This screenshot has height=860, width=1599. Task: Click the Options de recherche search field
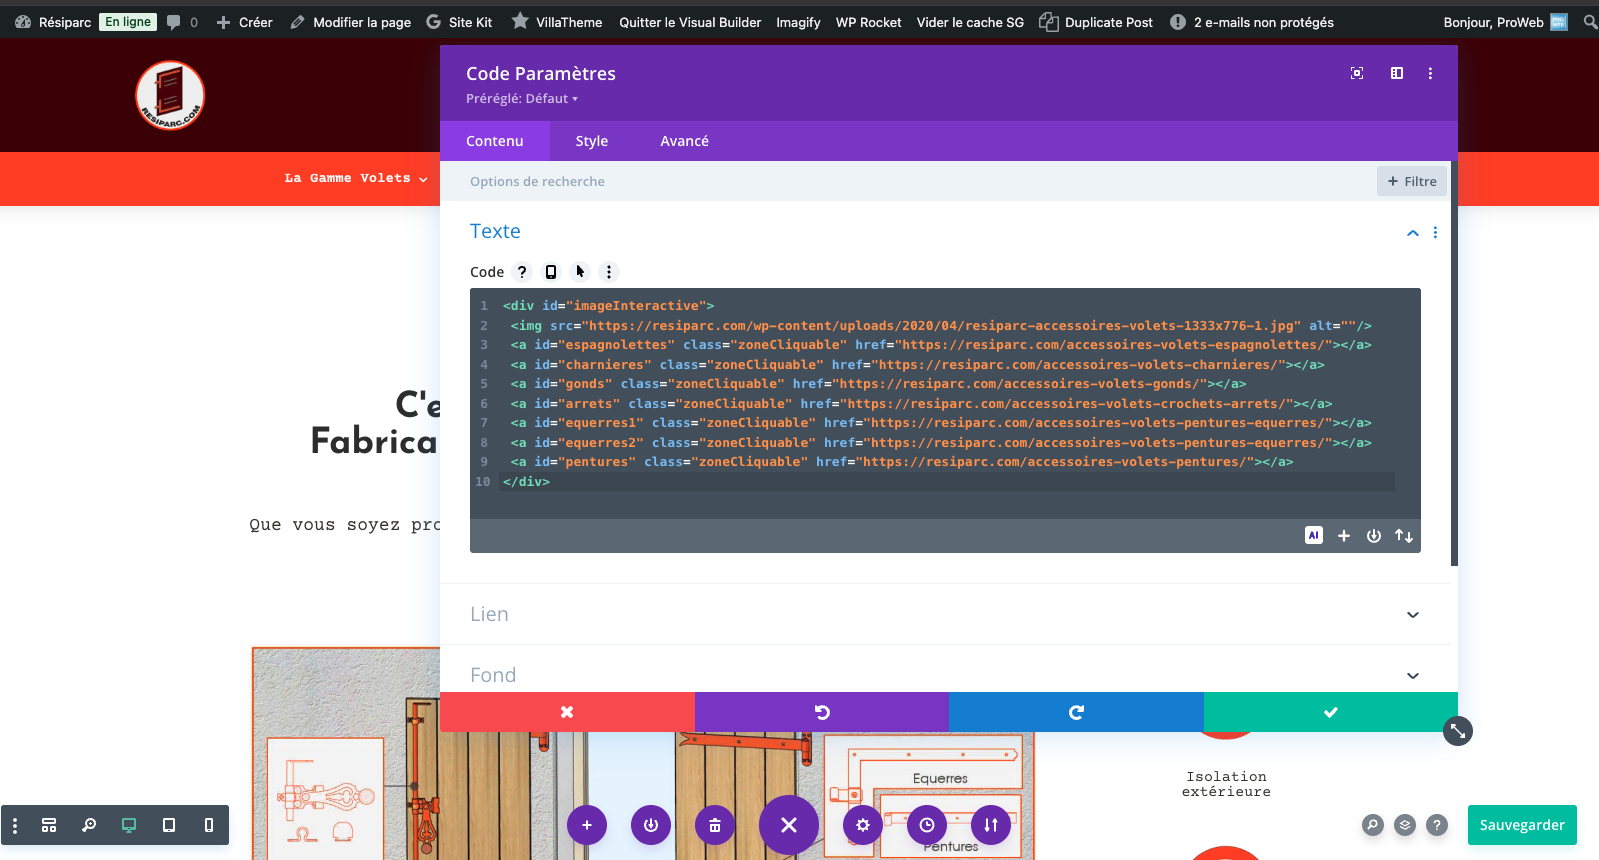(x=900, y=181)
